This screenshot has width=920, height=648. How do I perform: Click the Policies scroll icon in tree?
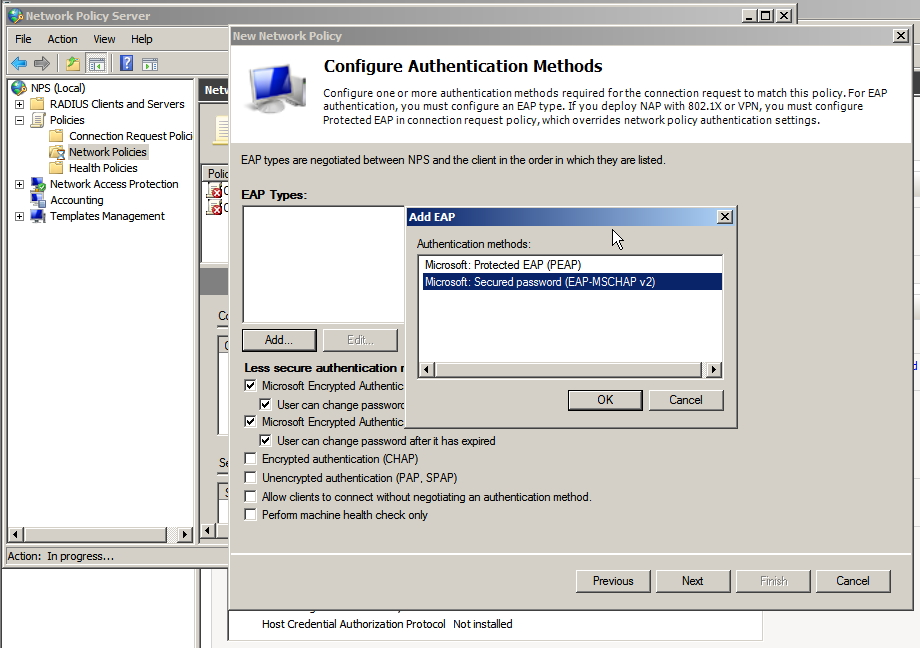click(x=38, y=120)
